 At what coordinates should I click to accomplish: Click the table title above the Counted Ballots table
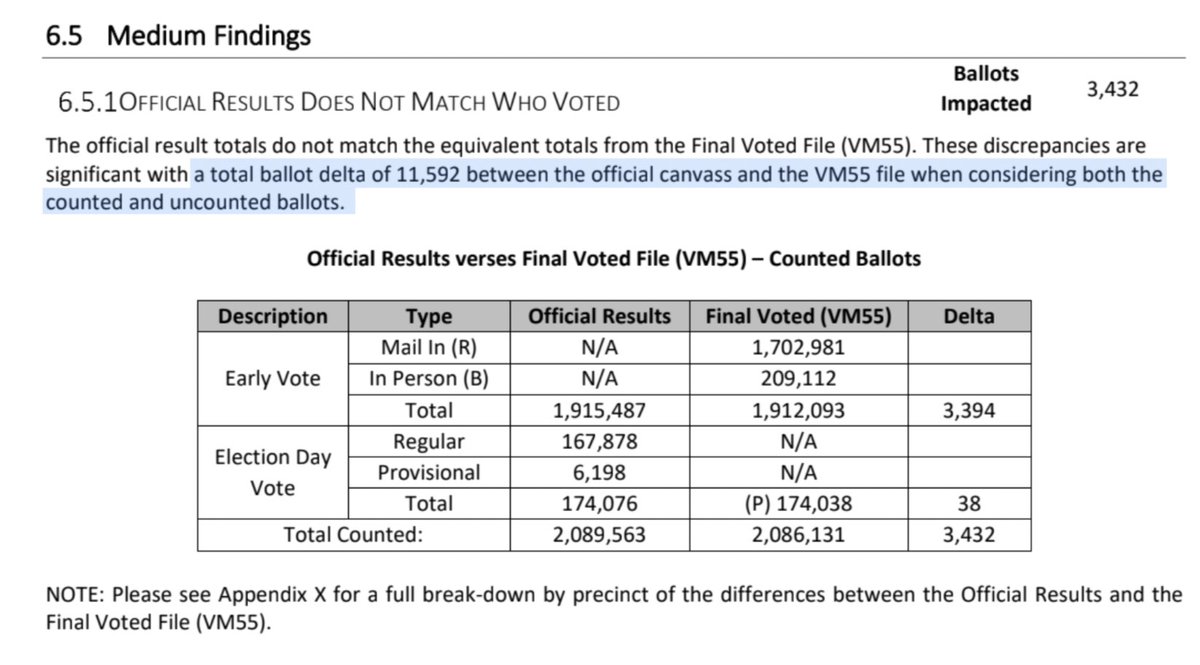click(613, 258)
